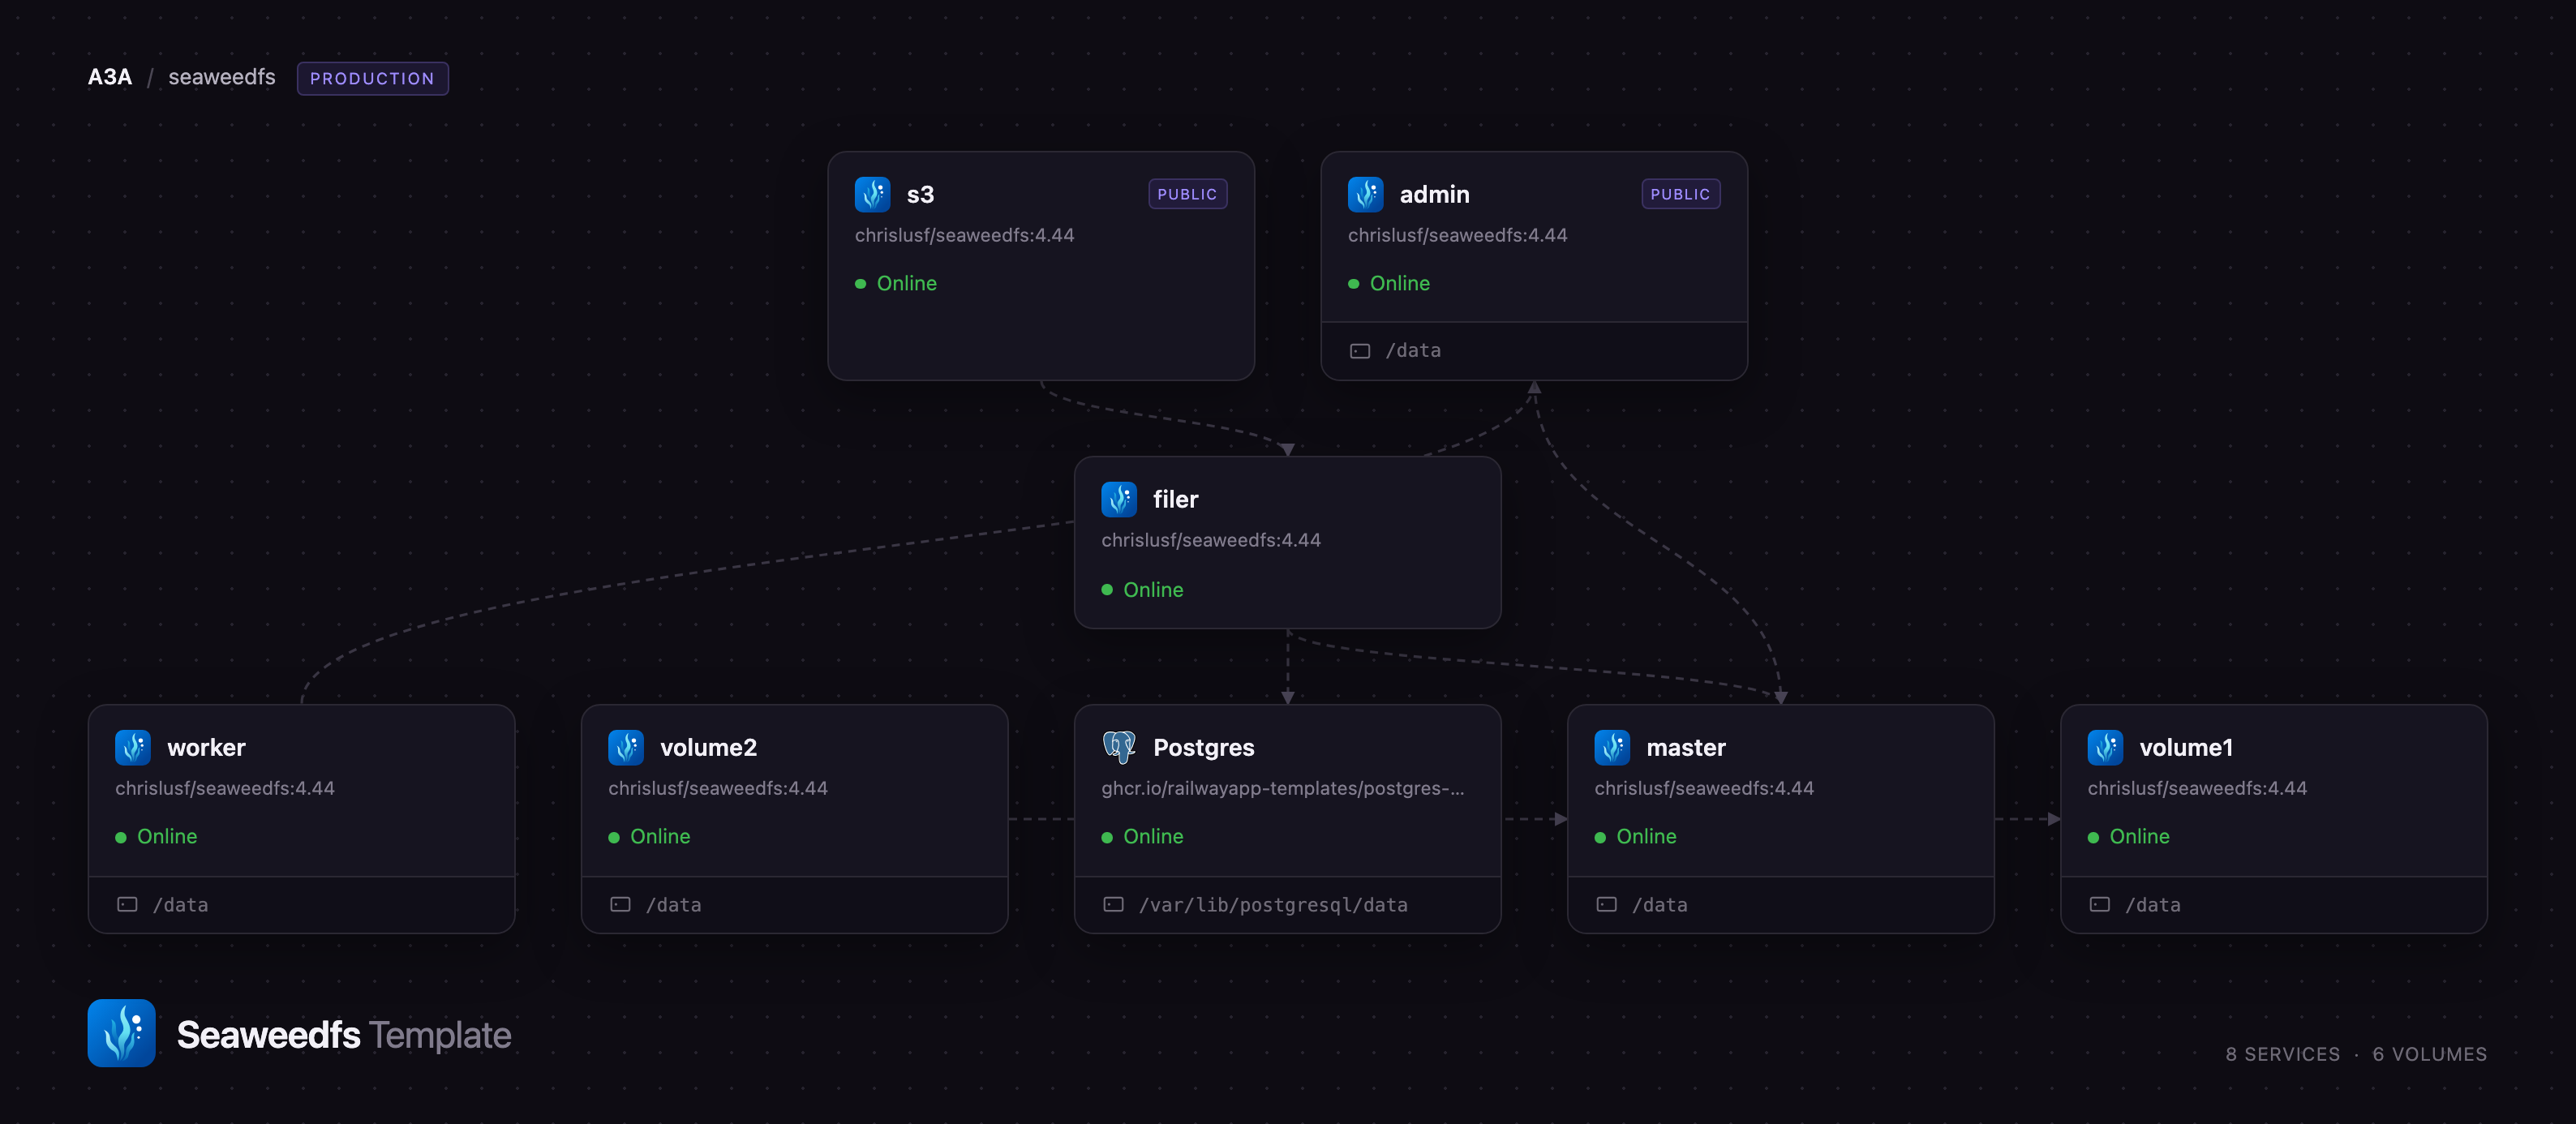Select the admin service name
This screenshot has width=2576, height=1124.
pyautogui.click(x=1434, y=194)
